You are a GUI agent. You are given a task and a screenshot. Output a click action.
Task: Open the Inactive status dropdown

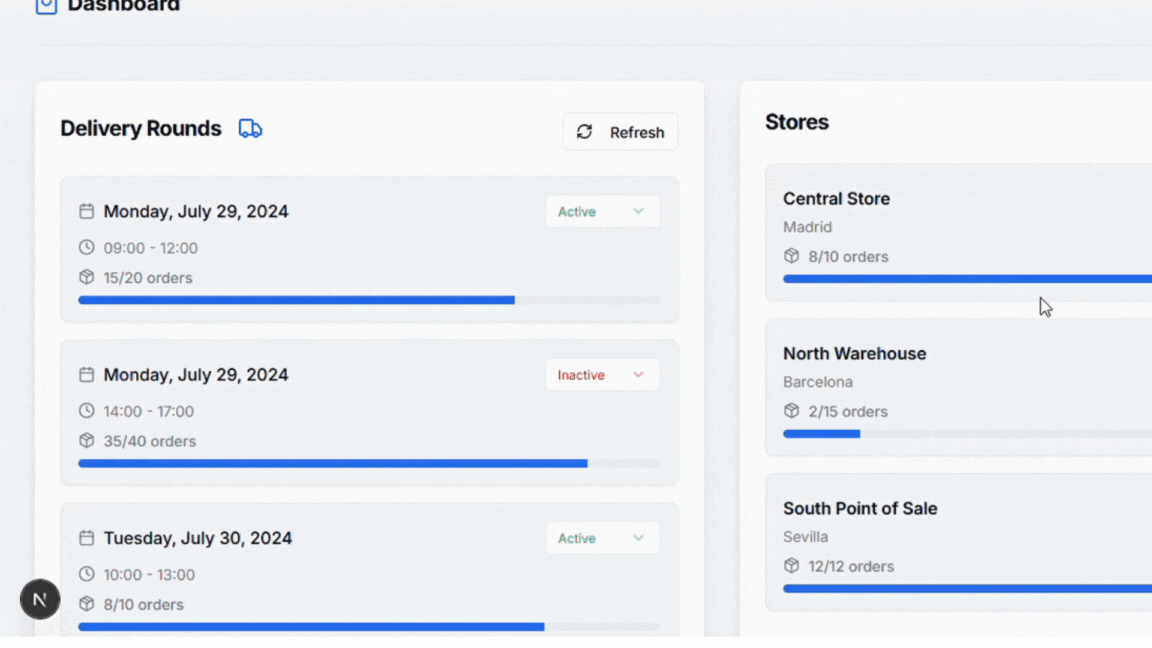click(602, 375)
